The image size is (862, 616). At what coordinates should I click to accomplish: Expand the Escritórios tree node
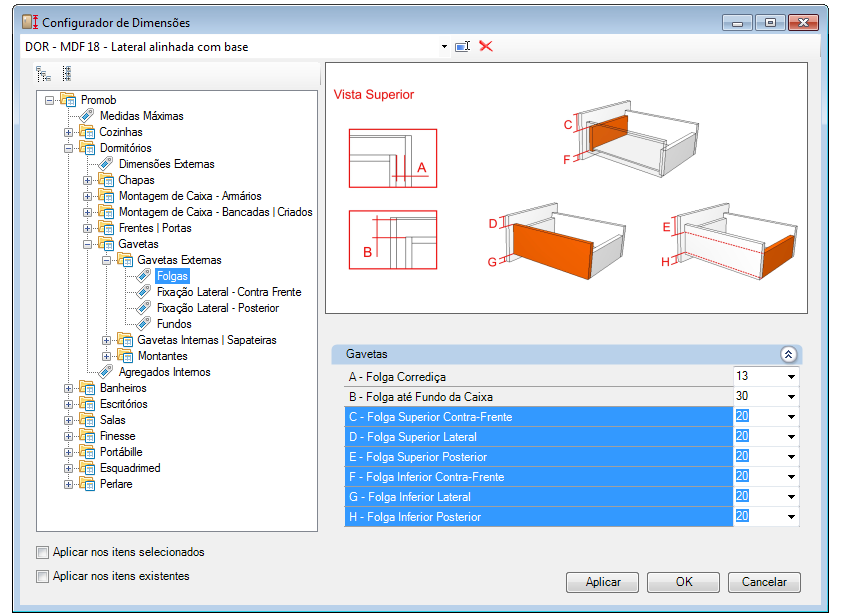pyautogui.click(x=68, y=404)
